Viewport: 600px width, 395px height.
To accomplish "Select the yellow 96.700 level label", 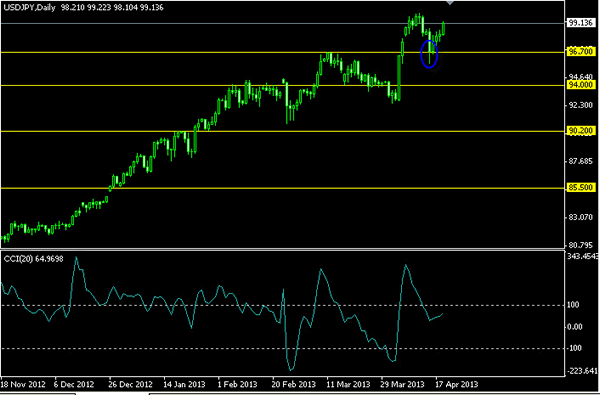I will 581,52.
